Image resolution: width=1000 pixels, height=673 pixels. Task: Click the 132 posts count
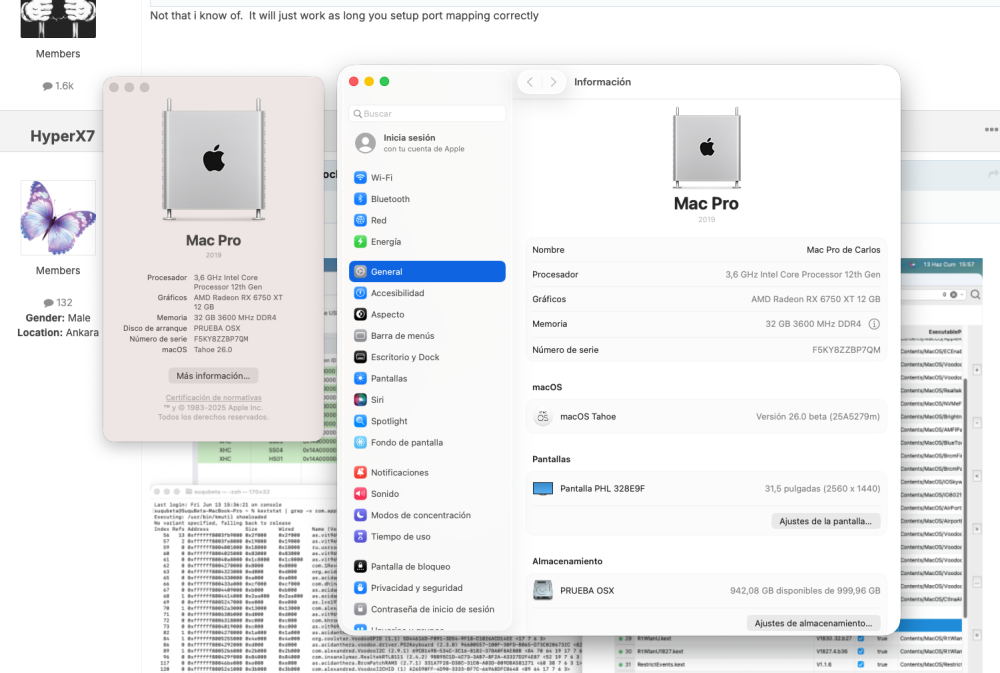click(58, 302)
